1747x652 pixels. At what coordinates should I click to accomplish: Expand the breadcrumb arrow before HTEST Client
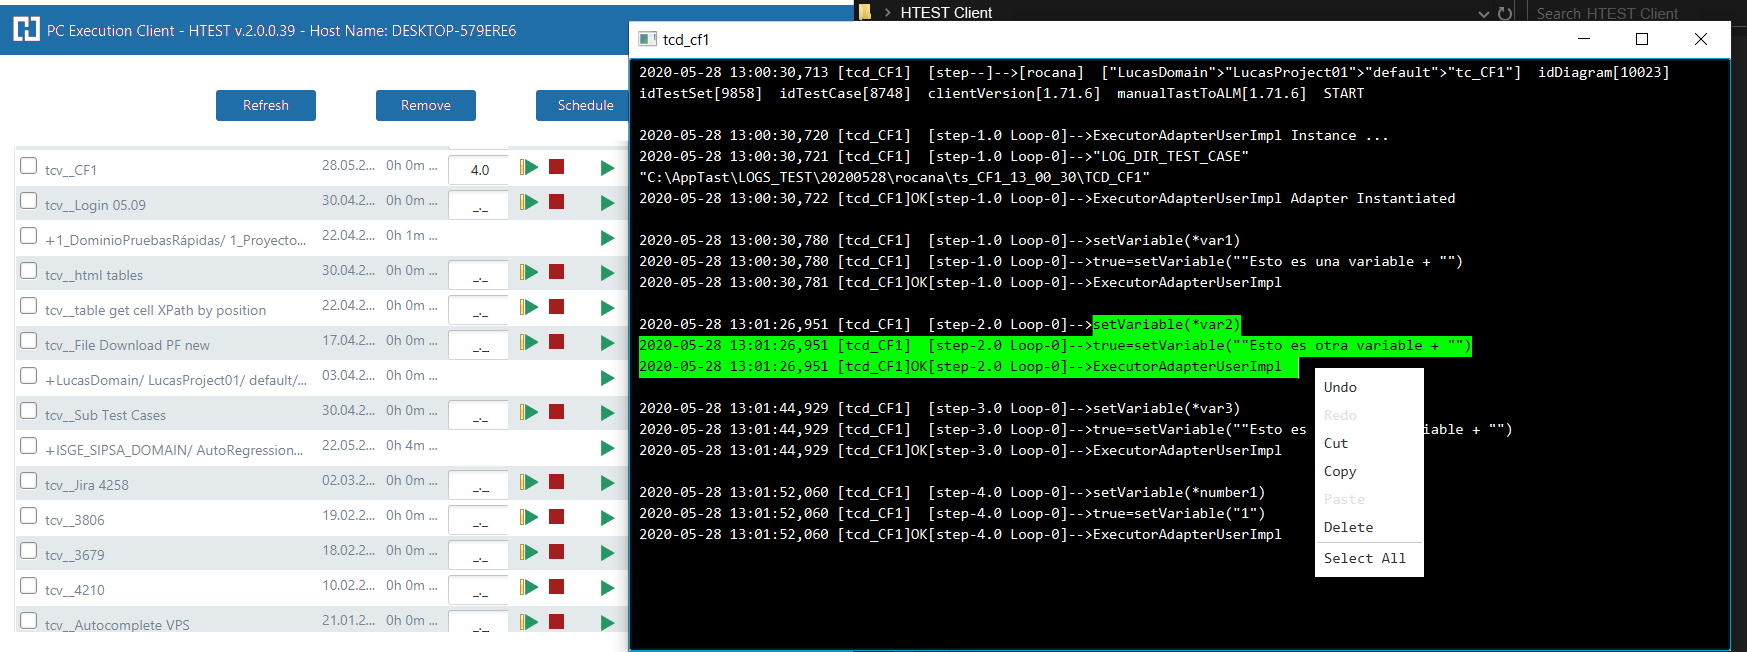(886, 13)
